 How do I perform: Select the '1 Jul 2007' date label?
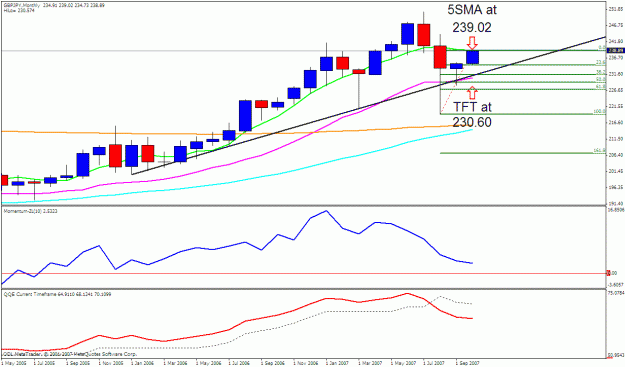coord(434,363)
